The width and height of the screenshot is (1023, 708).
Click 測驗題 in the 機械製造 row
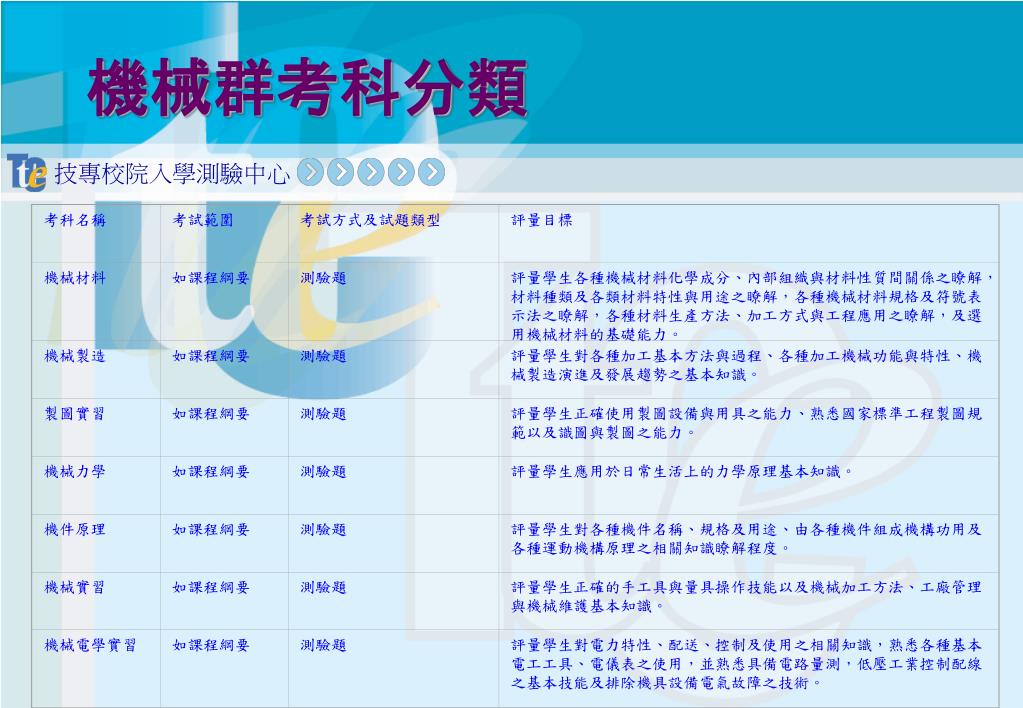pyautogui.click(x=324, y=356)
